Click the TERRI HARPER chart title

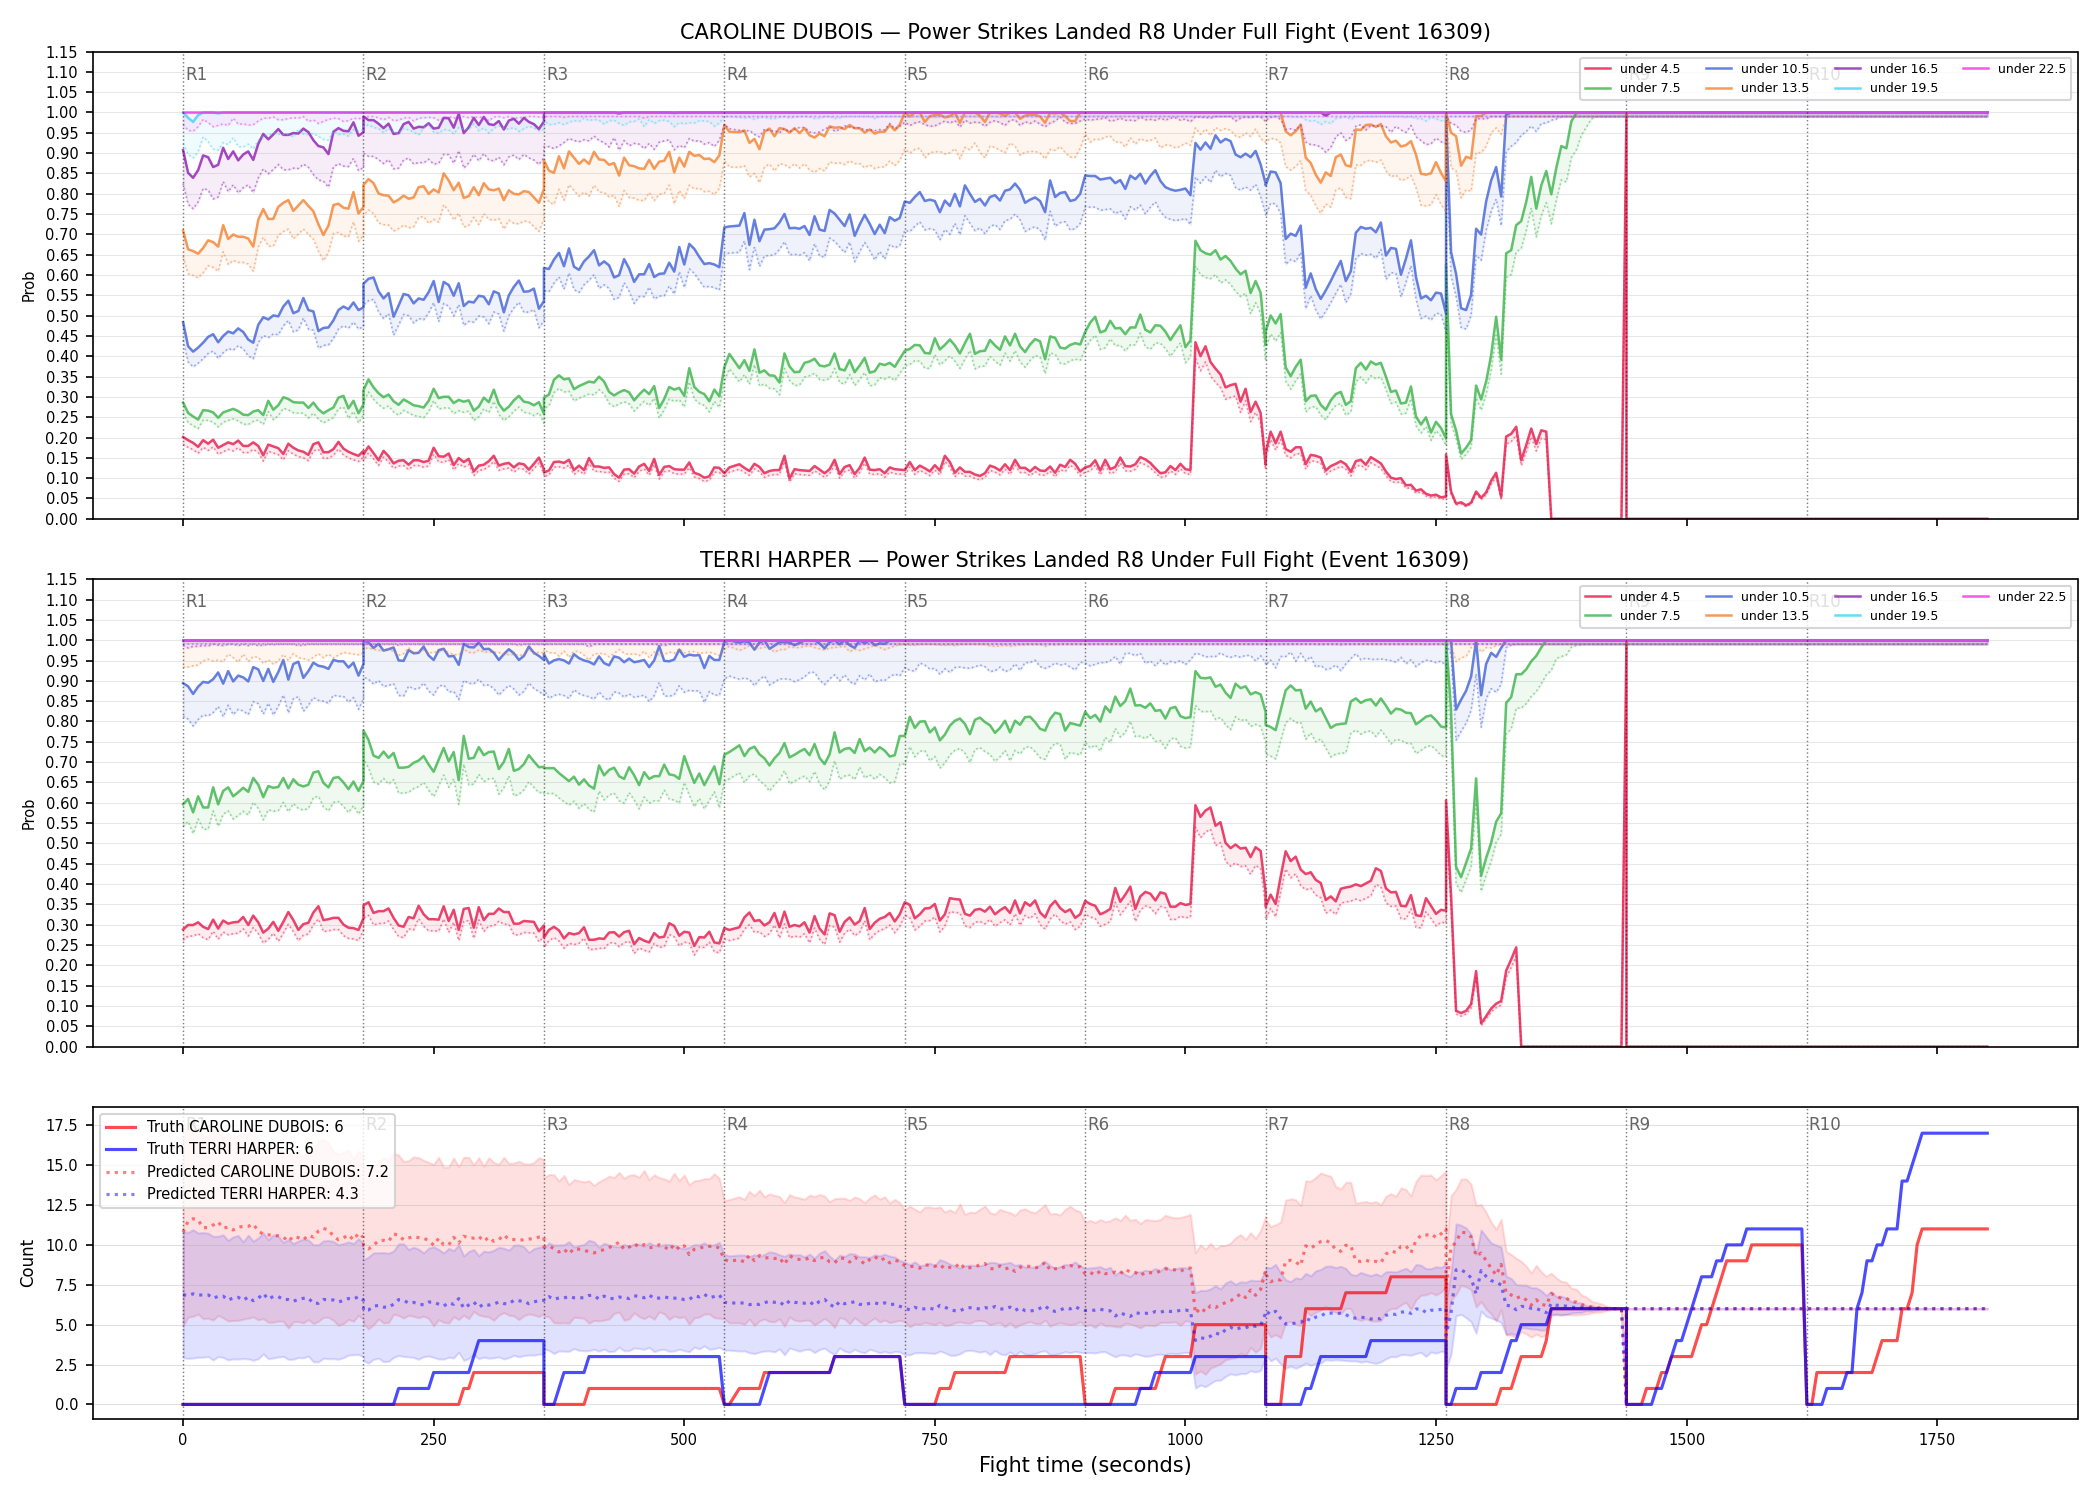pos(1085,560)
